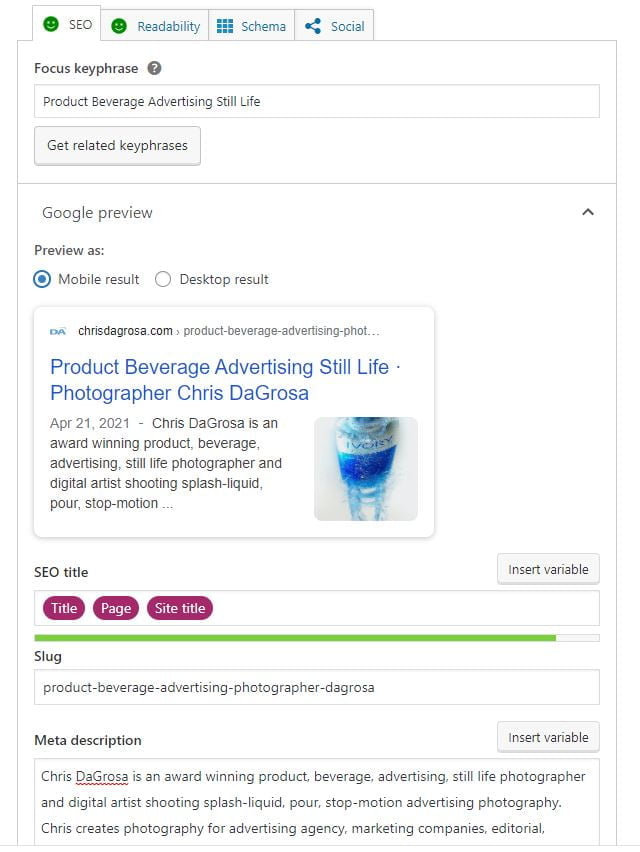
Task: Click the Focus keyphrase input field
Action: point(317,101)
